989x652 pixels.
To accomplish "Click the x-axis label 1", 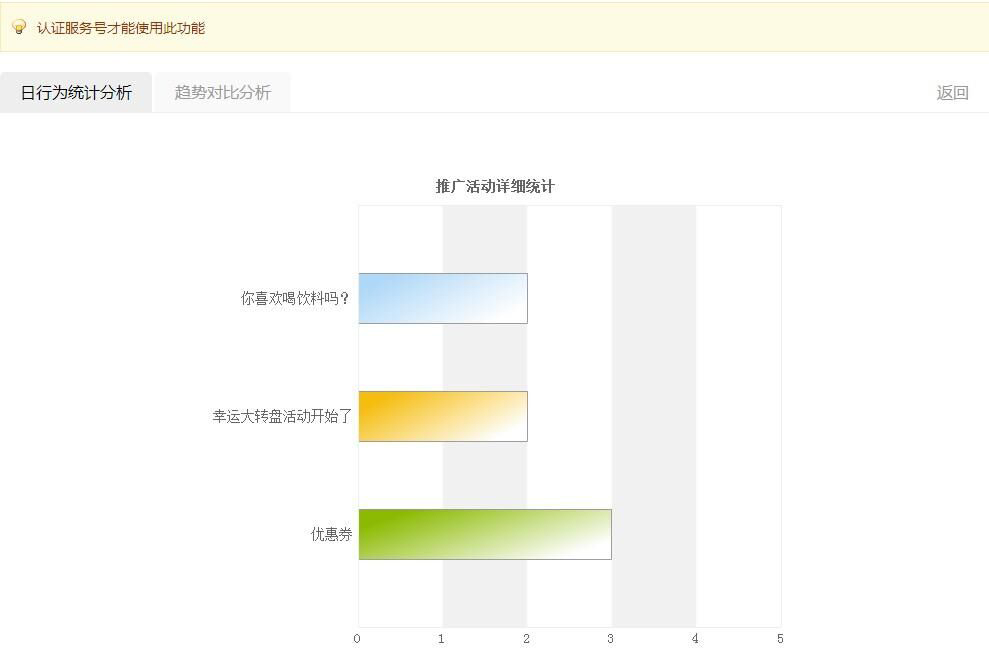I will pos(442,639).
